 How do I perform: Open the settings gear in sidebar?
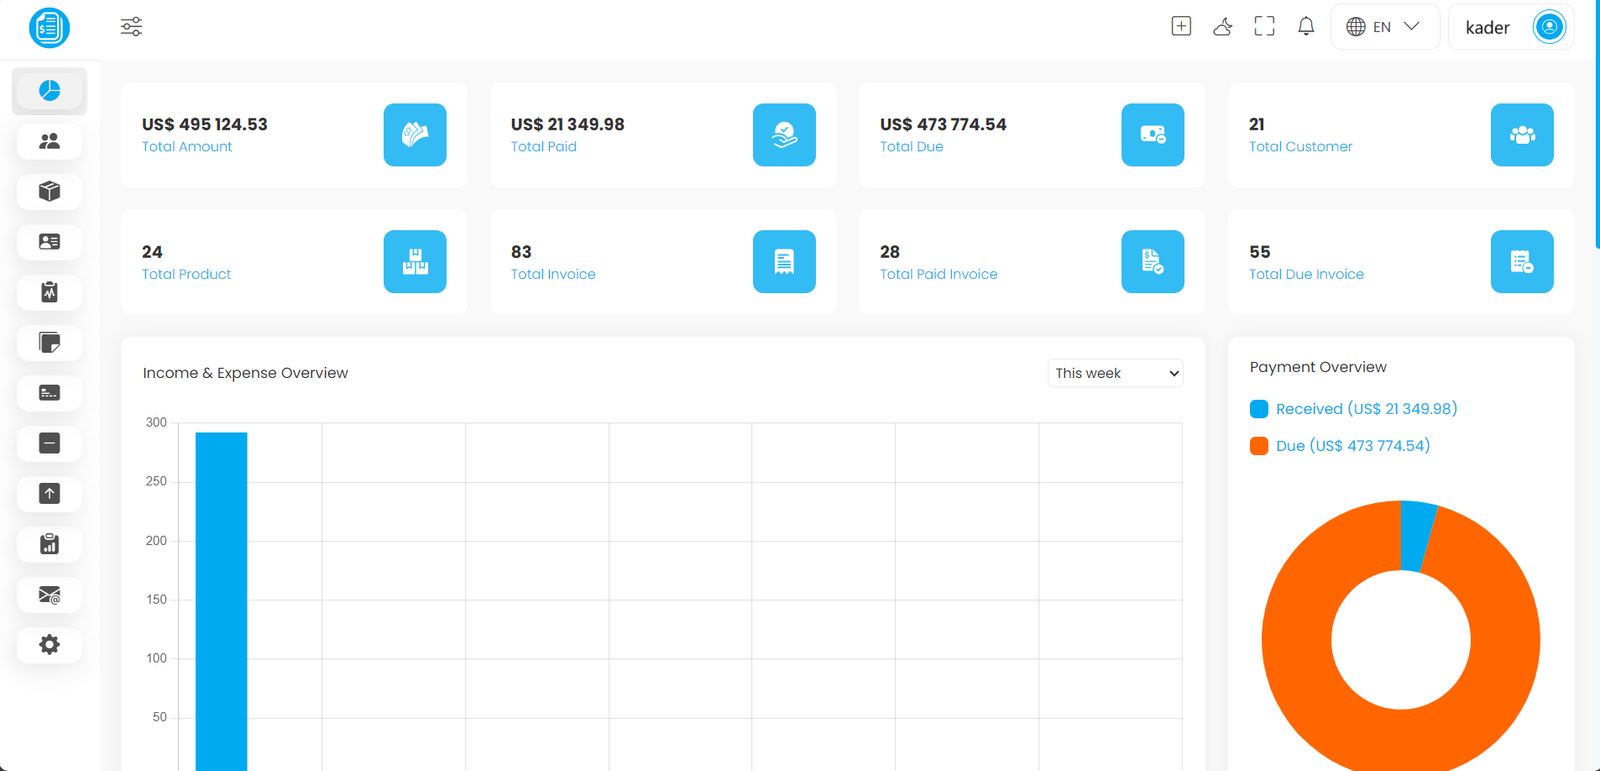(x=49, y=645)
